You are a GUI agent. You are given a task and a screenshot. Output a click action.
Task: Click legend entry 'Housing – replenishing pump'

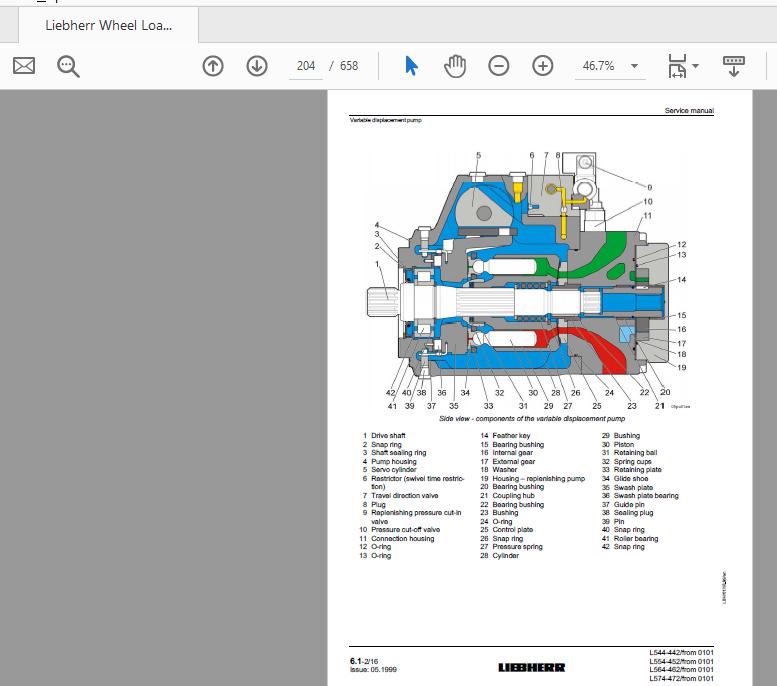[539, 479]
